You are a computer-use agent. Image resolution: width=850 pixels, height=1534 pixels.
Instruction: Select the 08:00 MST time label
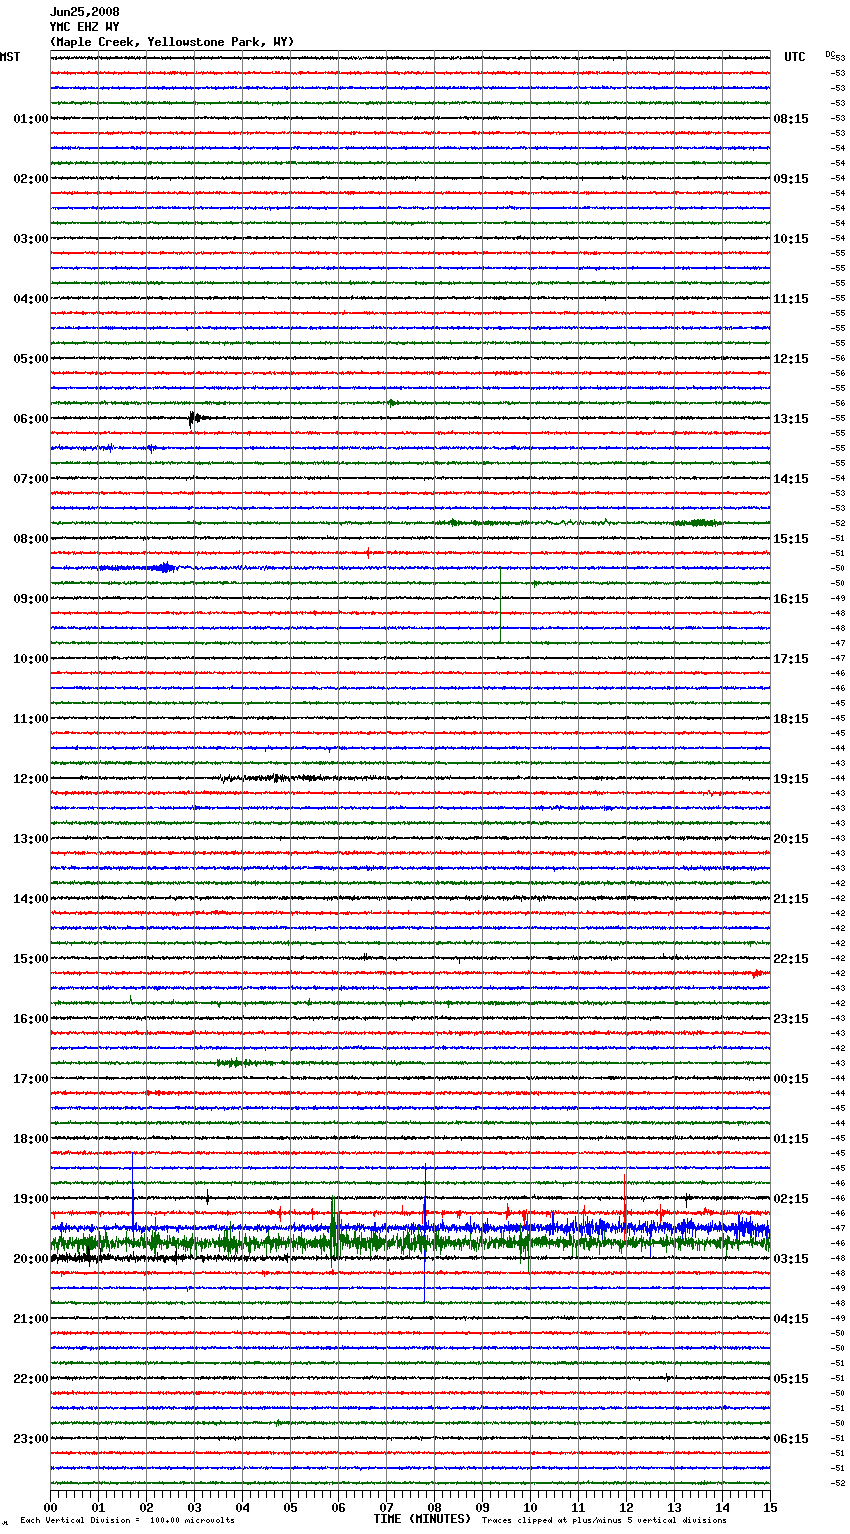point(31,539)
